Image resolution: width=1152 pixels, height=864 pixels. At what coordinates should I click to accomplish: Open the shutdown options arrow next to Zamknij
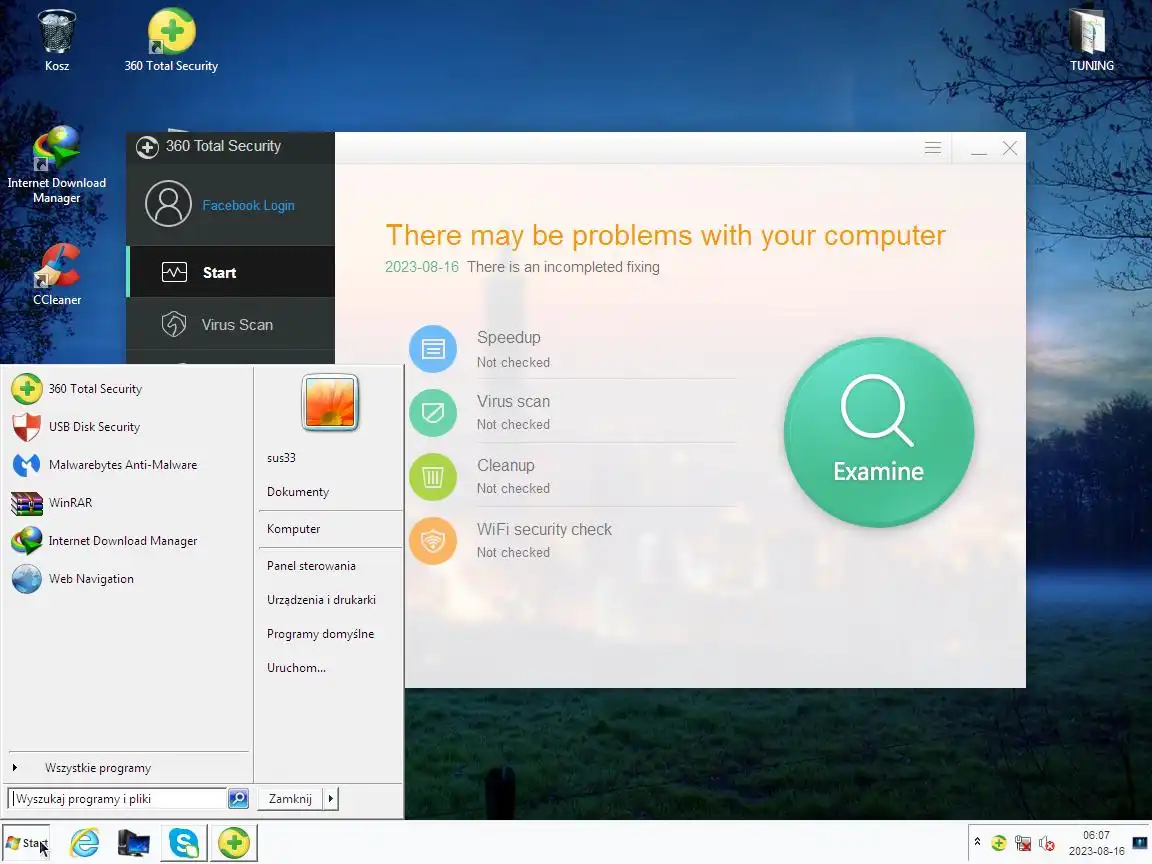[x=331, y=799]
